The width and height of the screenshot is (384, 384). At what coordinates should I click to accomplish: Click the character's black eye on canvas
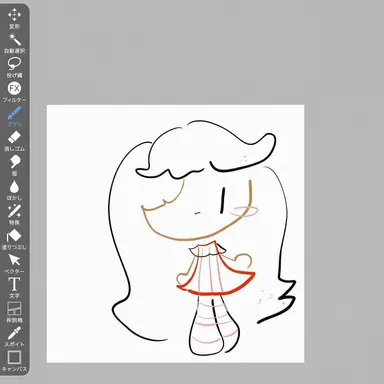223,200
